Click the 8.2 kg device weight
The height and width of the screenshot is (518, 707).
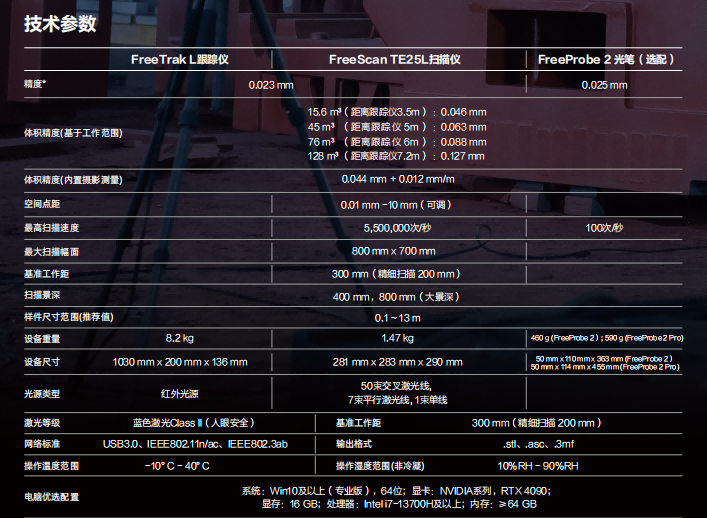[180, 338]
